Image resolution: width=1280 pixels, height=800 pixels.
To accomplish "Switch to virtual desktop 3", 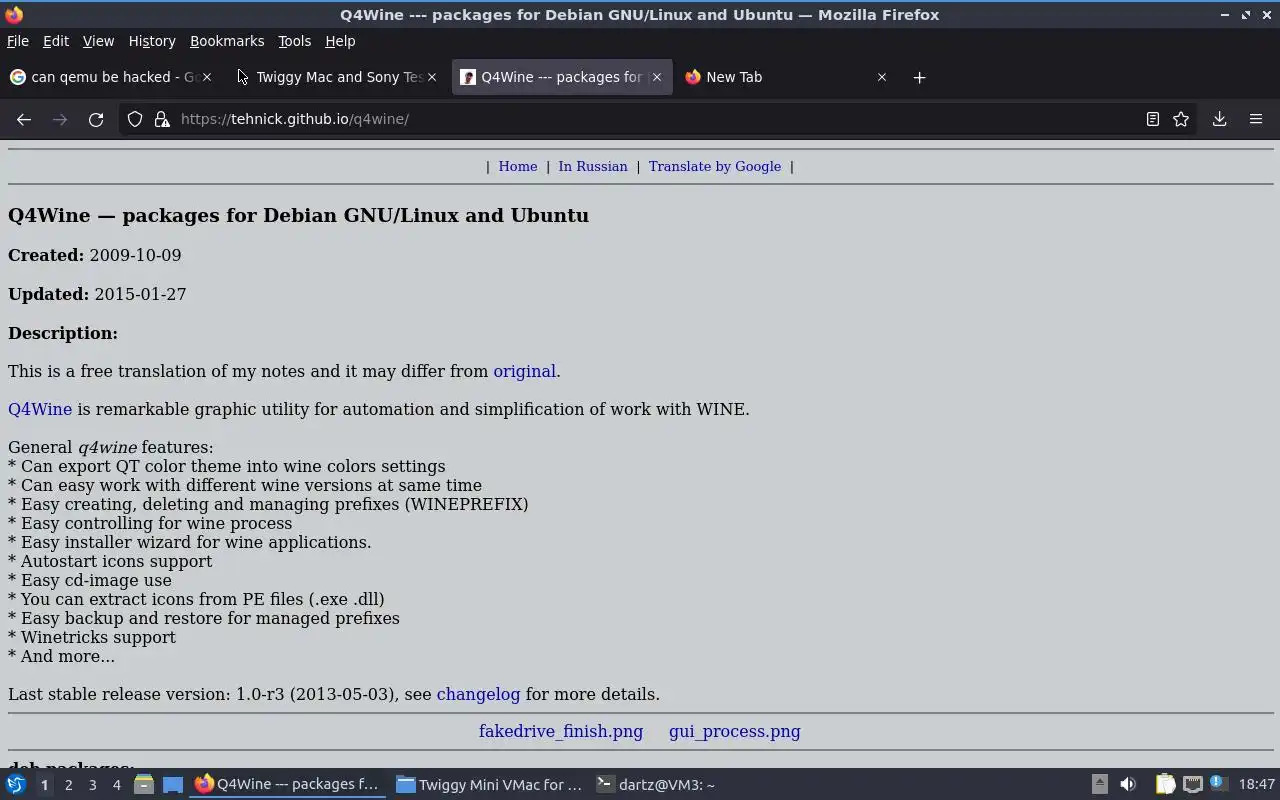I will coord(93,785).
